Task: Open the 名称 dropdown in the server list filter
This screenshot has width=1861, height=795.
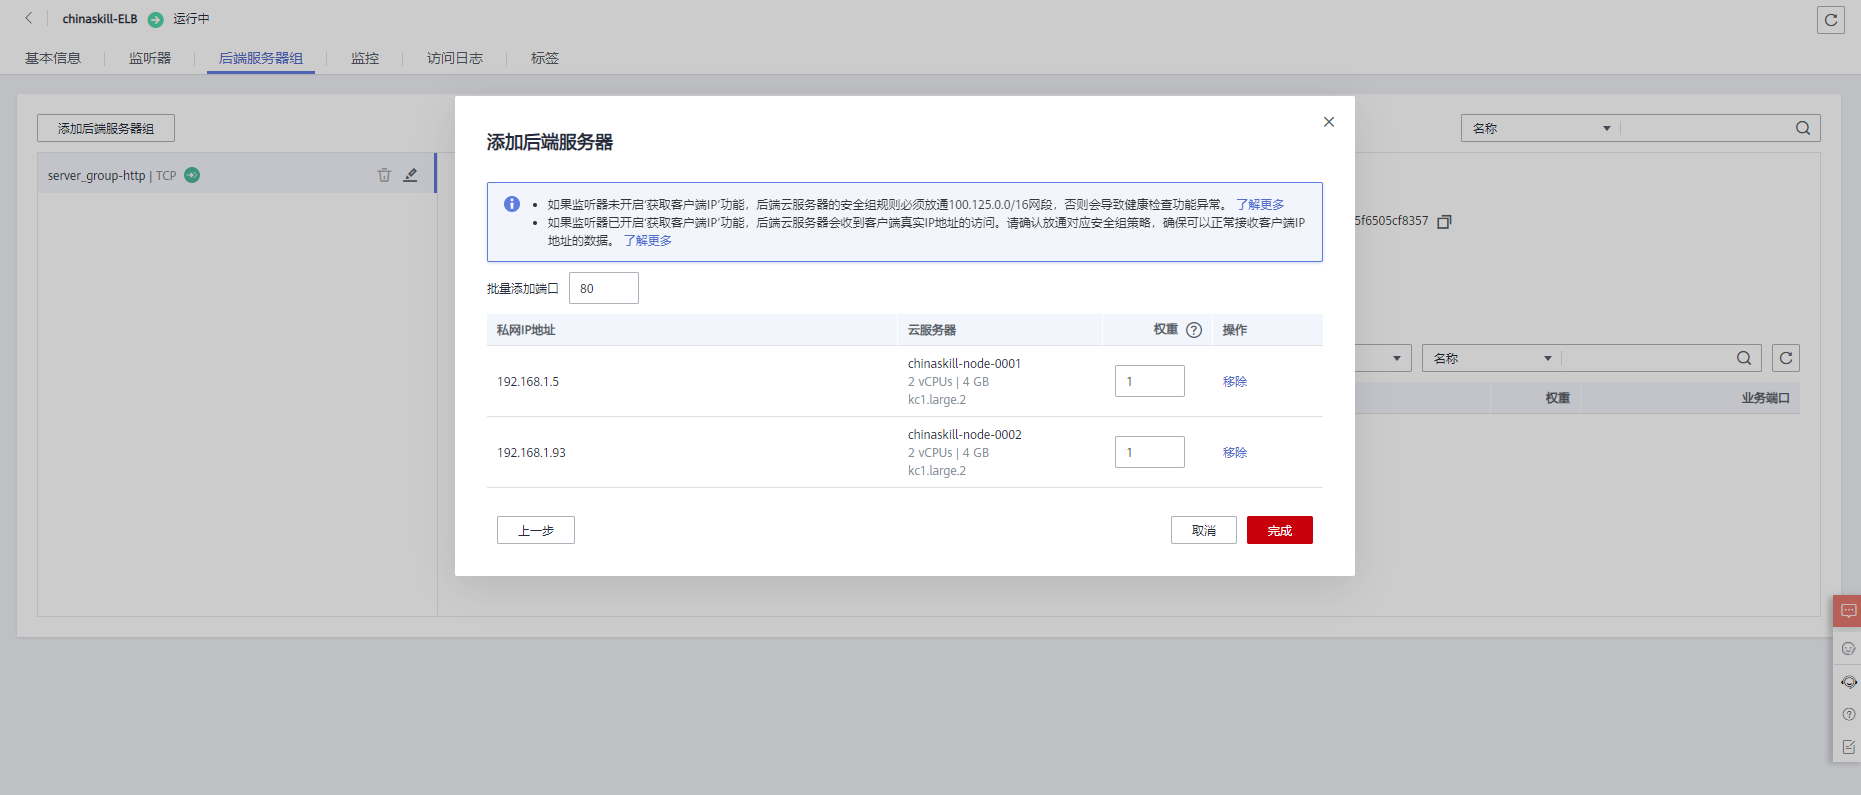Action: click(x=1492, y=358)
